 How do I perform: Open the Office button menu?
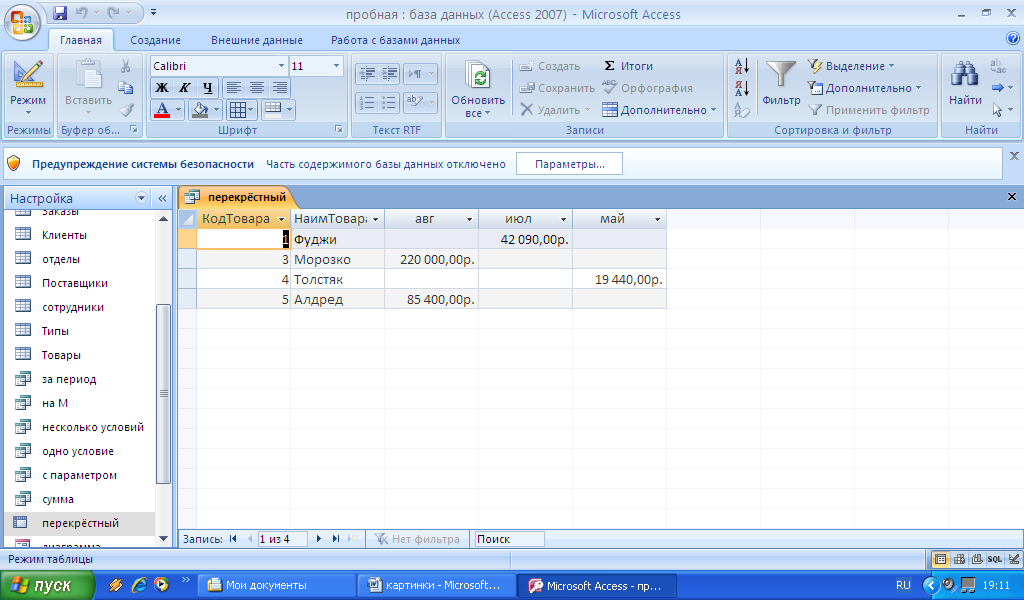[22, 23]
